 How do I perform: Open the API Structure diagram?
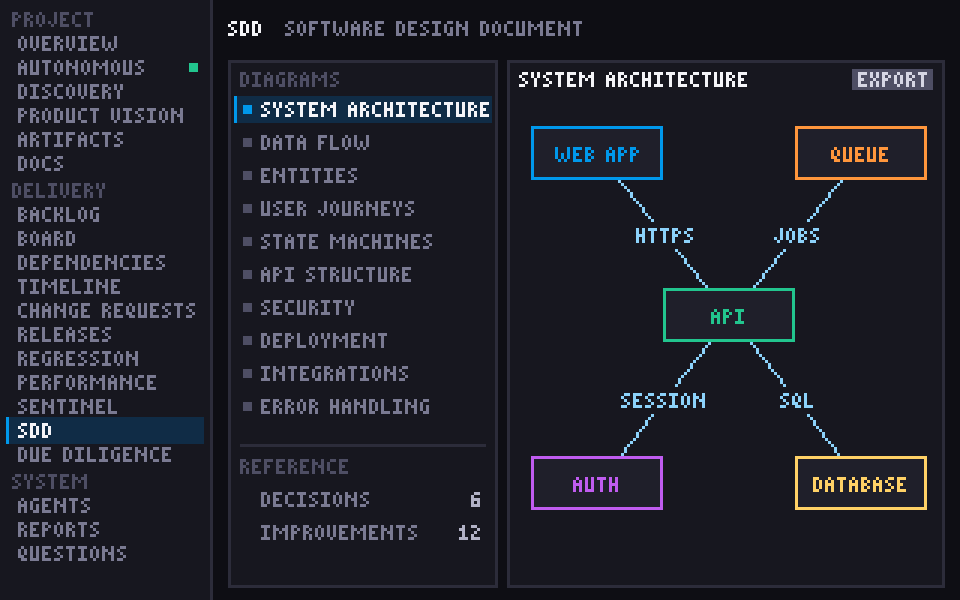point(336,275)
